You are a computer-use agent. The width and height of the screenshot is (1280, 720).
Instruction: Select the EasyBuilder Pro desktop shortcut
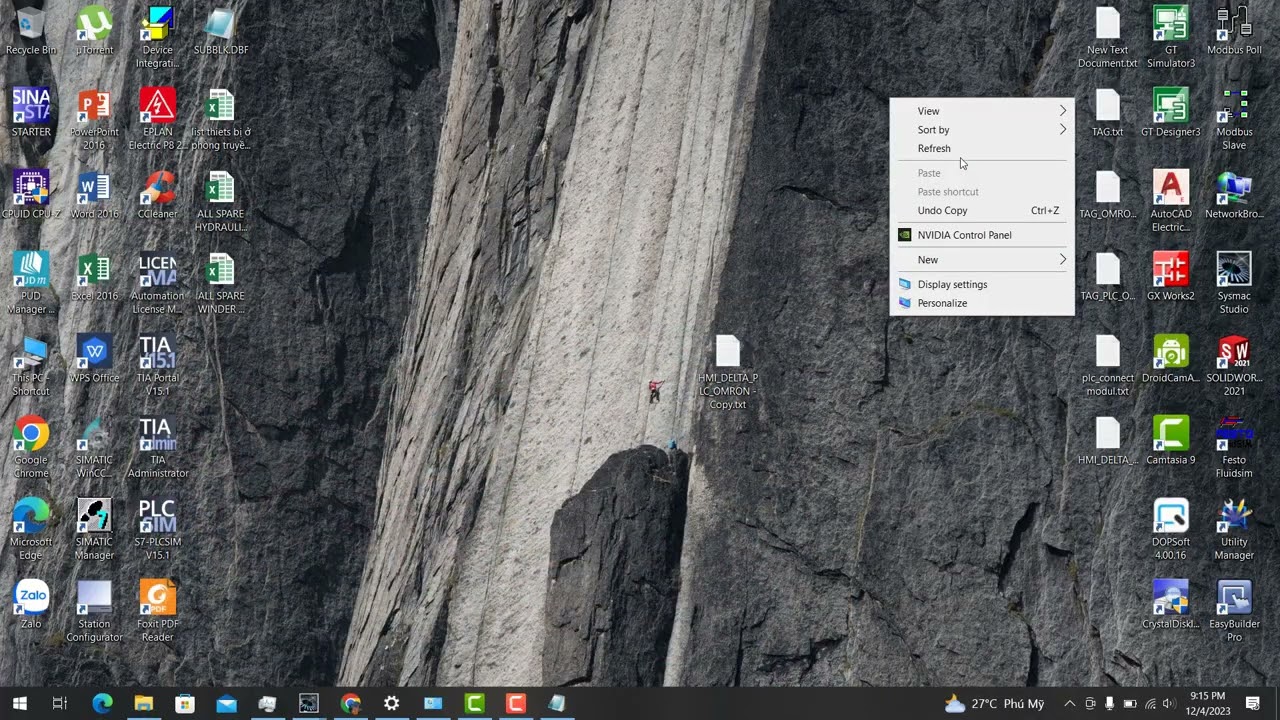tap(1234, 612)
